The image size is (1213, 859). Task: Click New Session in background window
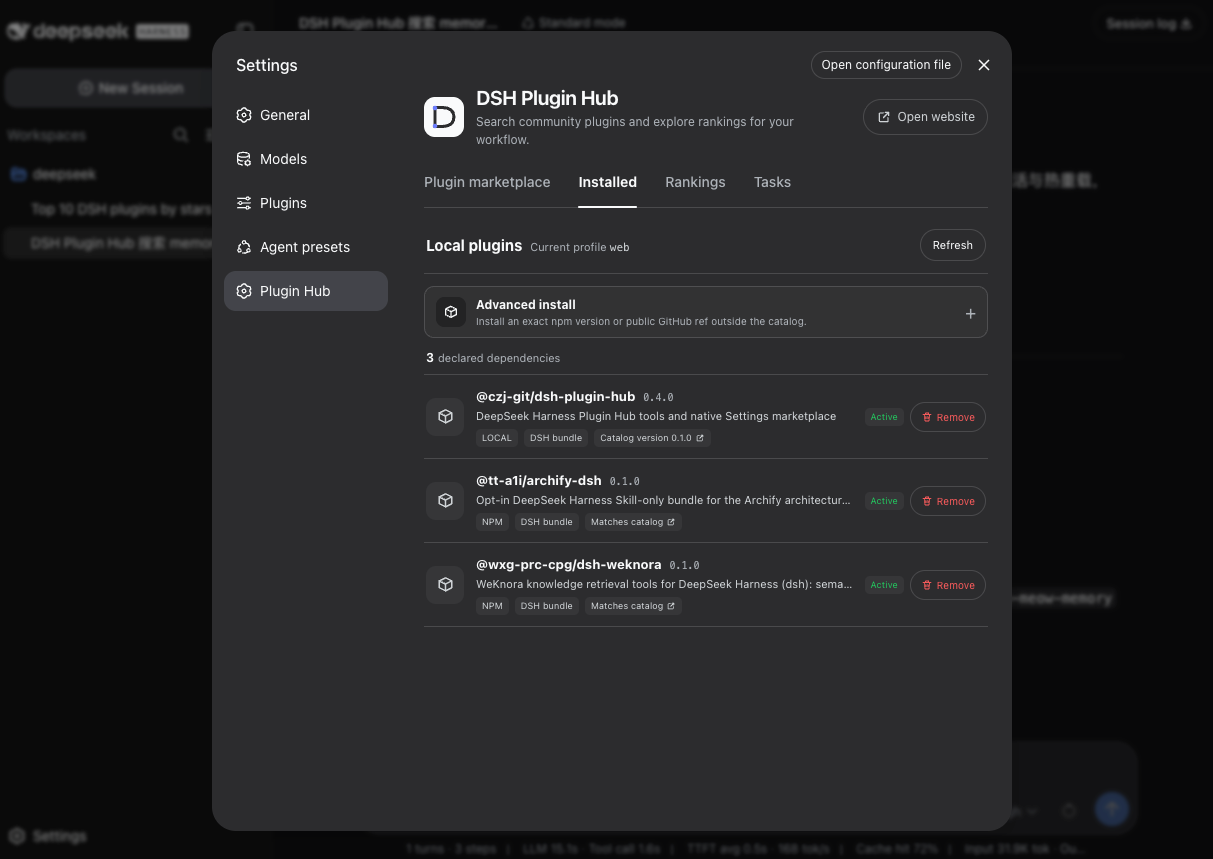tap(131, 88)
